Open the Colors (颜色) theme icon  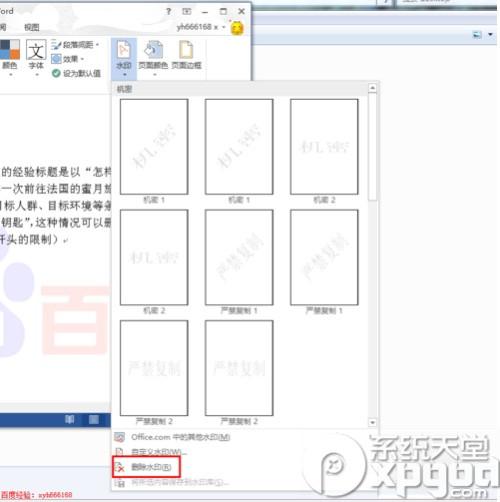tap(10, 50)
